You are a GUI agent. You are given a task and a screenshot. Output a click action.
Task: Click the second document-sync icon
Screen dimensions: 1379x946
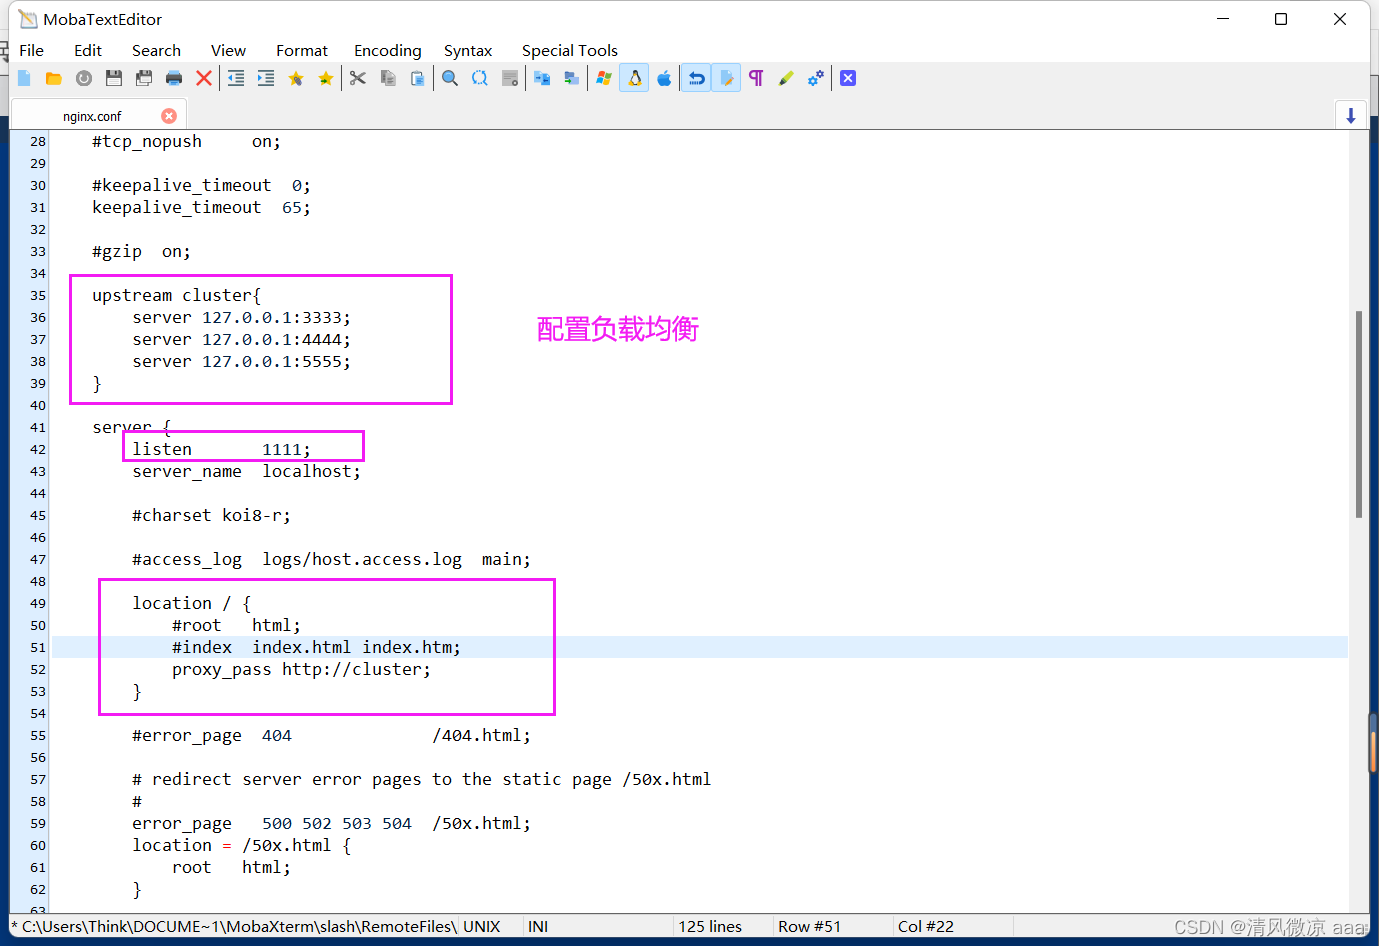click(572, 78)
